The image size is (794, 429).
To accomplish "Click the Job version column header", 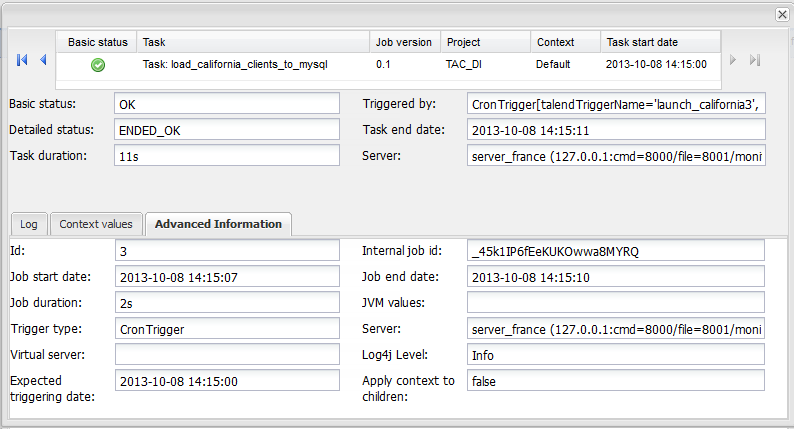I will pos(404,42).
